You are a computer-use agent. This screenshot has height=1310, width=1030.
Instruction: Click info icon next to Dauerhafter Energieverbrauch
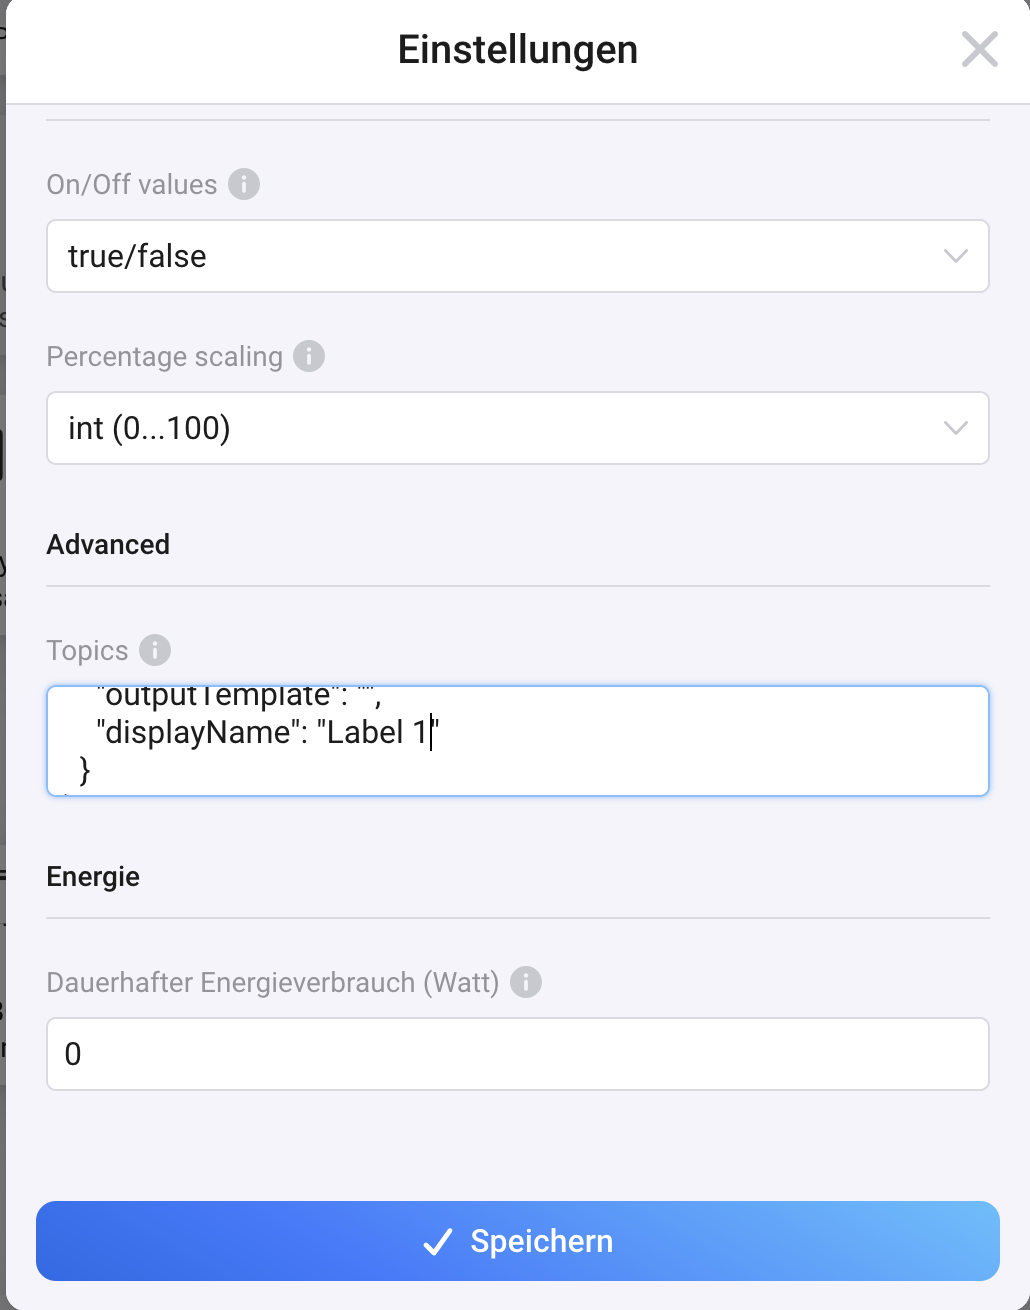coord(526,982)
